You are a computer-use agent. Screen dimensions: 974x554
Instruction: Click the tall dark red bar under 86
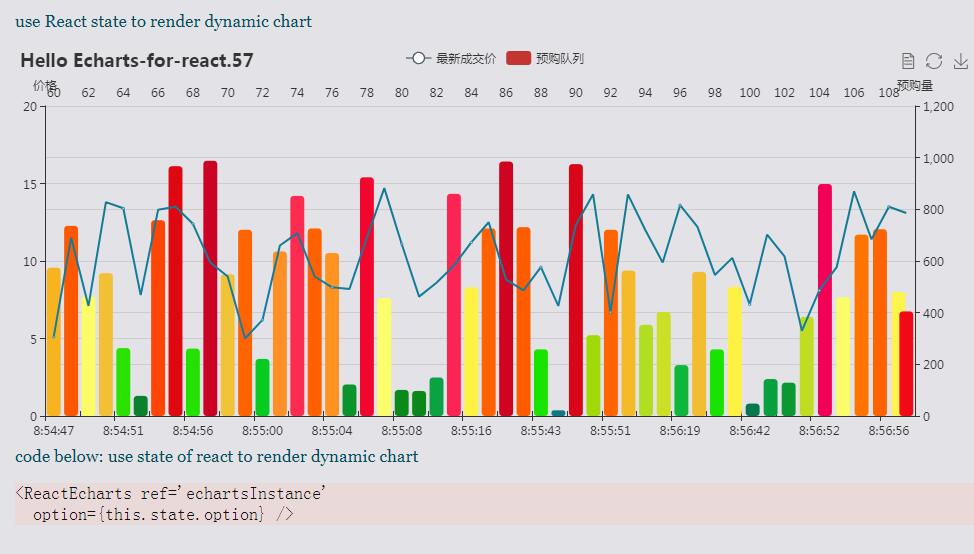(x=506, y=289)
